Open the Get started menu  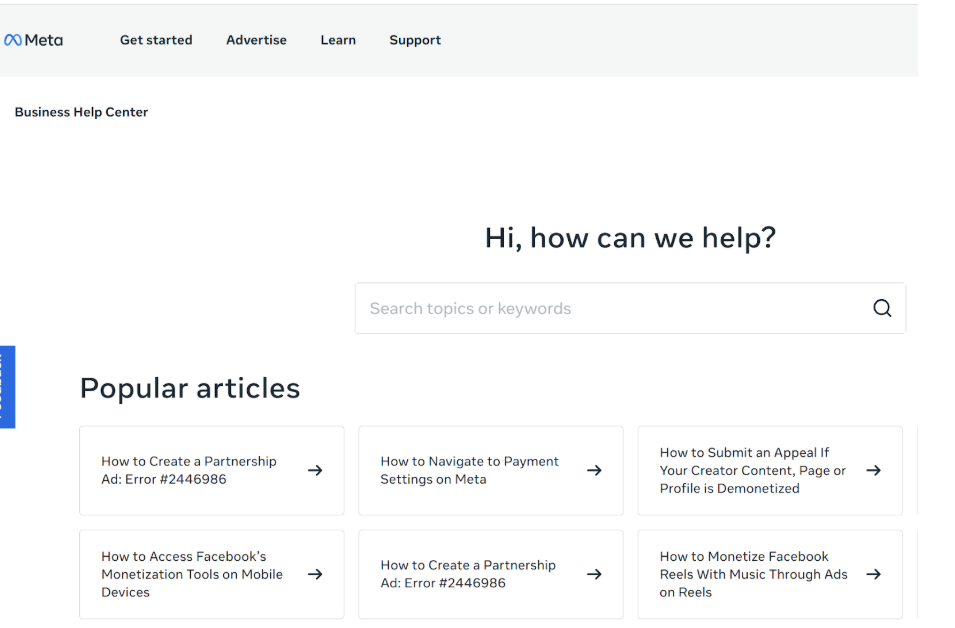(156, 40)
